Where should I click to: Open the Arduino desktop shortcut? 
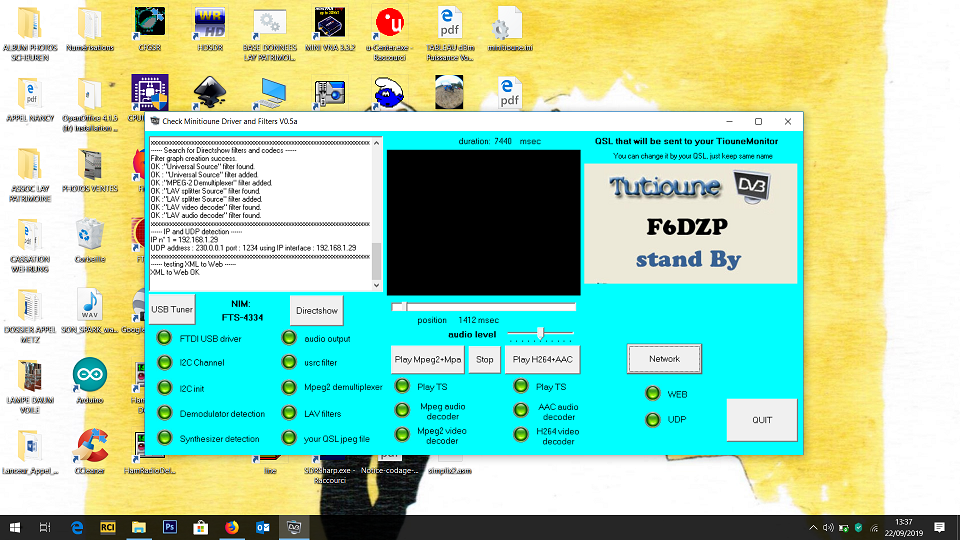coord(89,376)
